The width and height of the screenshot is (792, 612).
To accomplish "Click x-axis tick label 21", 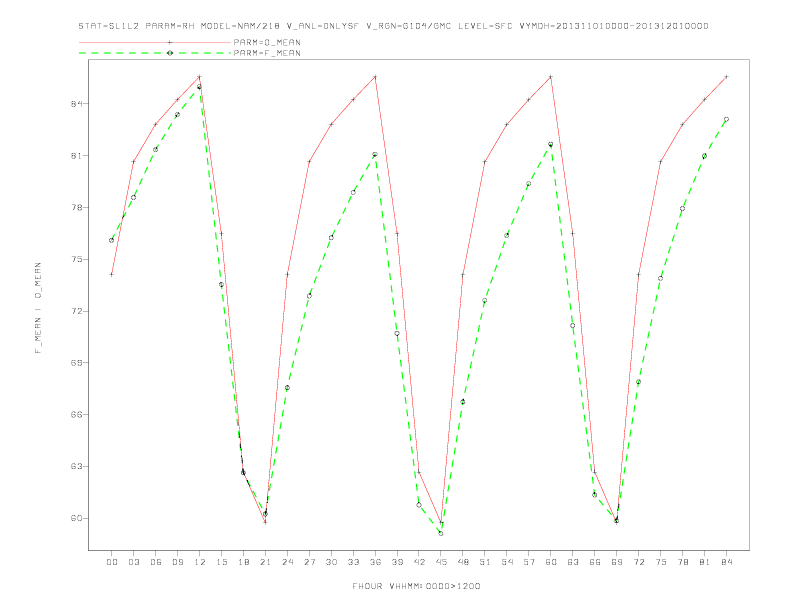I will click(x=265, y=562).
